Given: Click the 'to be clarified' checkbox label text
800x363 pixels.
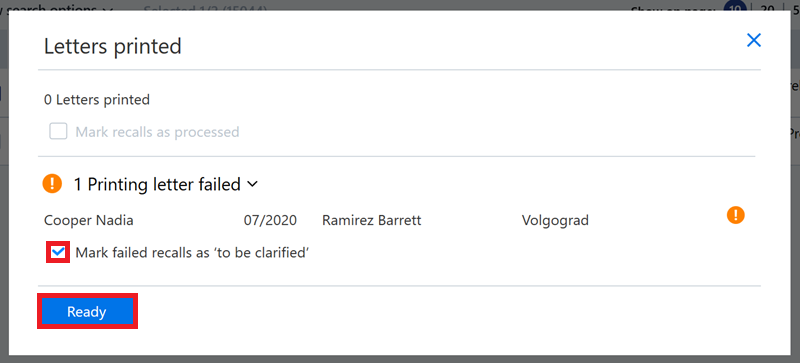Looking at the screenshot, I should point(193,252).
